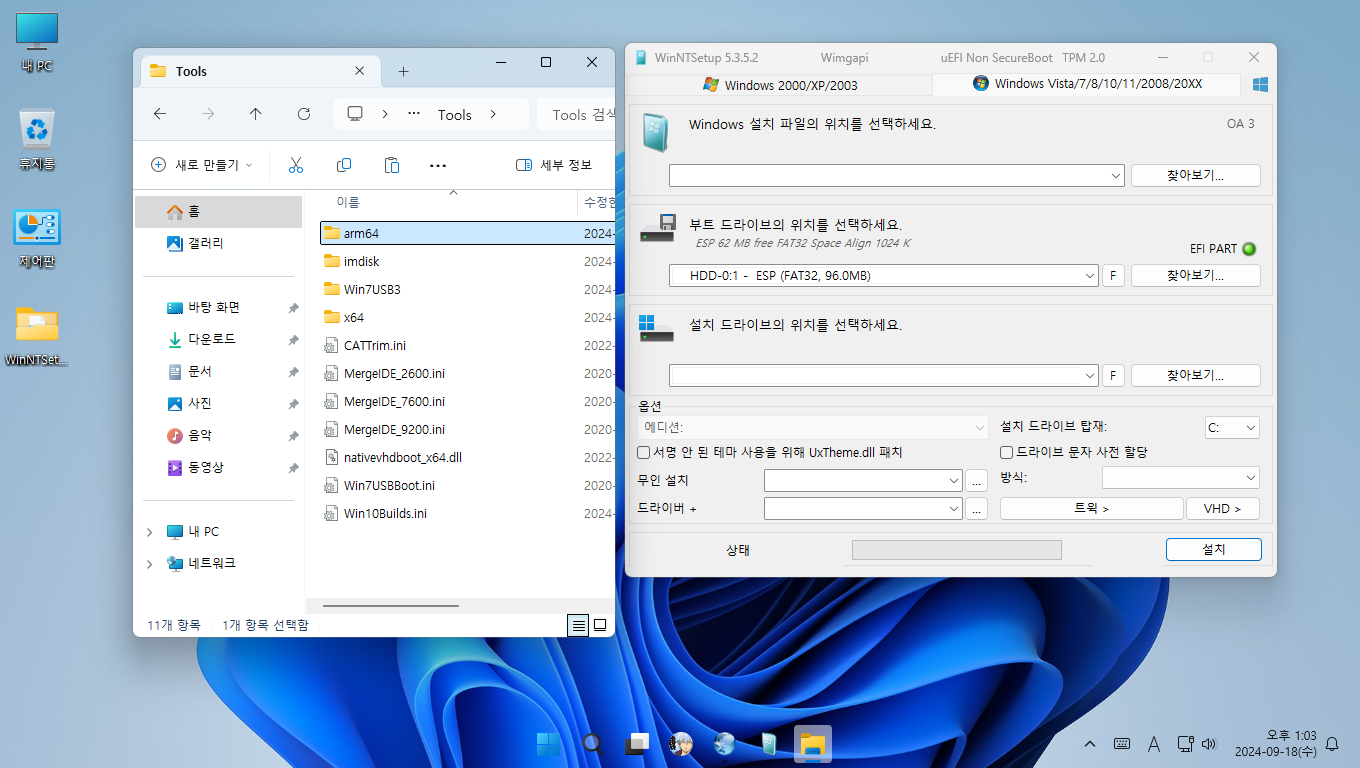
Task: Open the installation drive location dropdown
Action: [1090, 376]
